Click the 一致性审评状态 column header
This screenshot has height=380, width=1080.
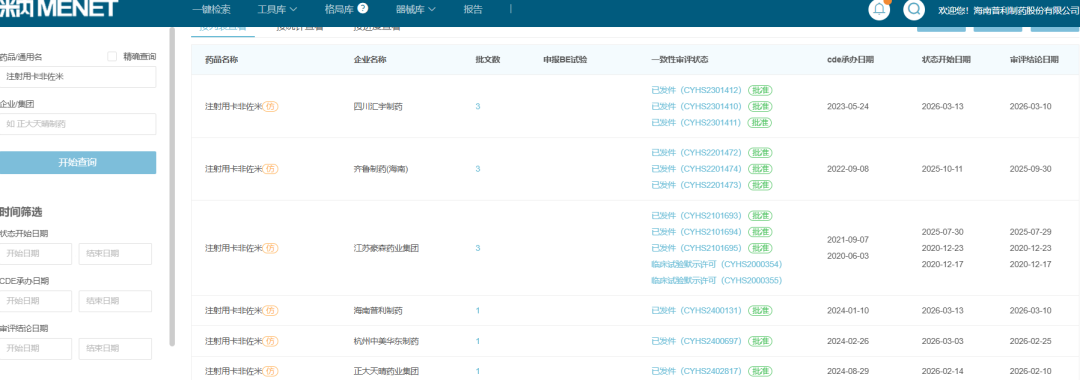[679, 60]
